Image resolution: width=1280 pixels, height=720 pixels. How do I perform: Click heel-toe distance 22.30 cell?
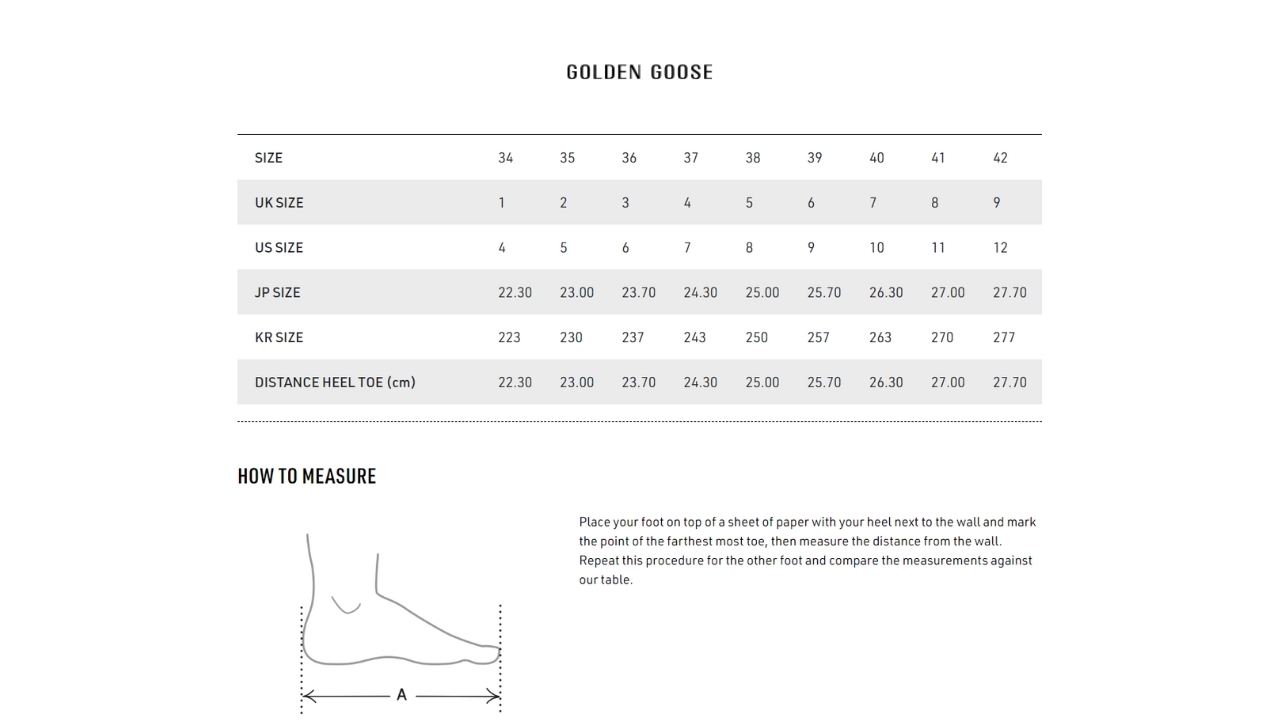click(515, 383)
